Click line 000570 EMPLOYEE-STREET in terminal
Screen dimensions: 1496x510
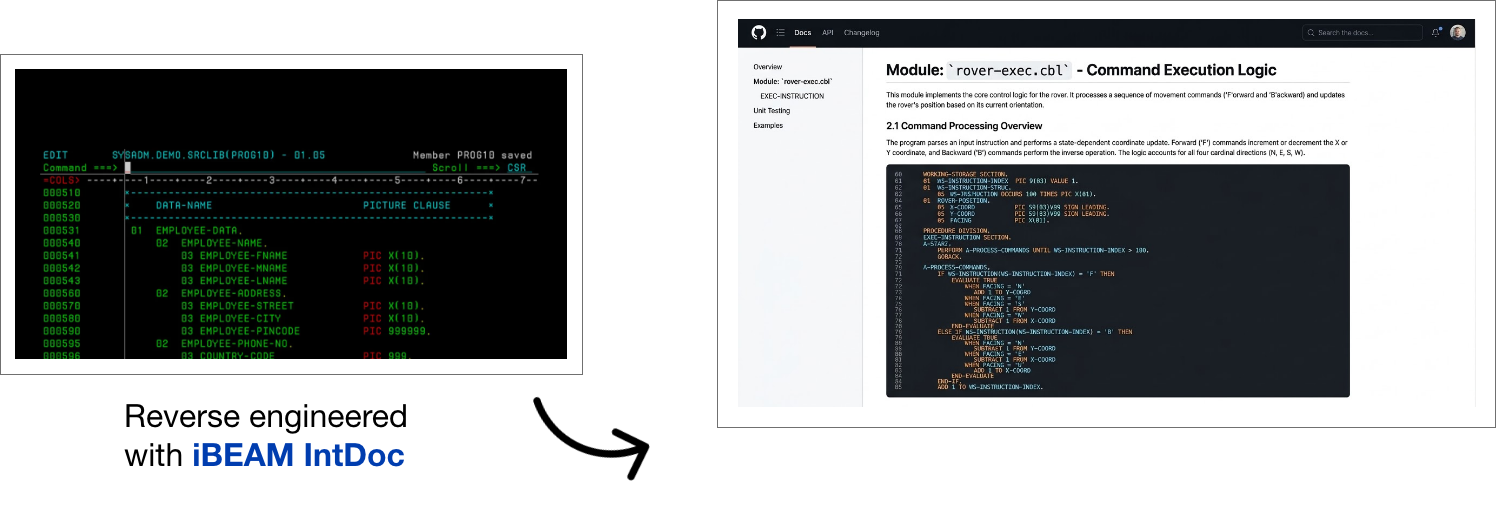point(236,305)
